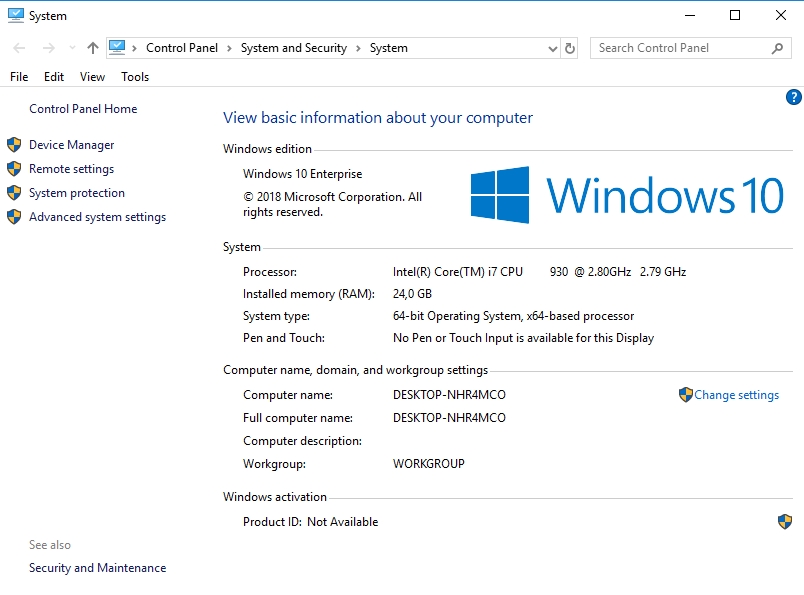Click the WORKGROUP value

pyautogui.click(x=429, y=464)
